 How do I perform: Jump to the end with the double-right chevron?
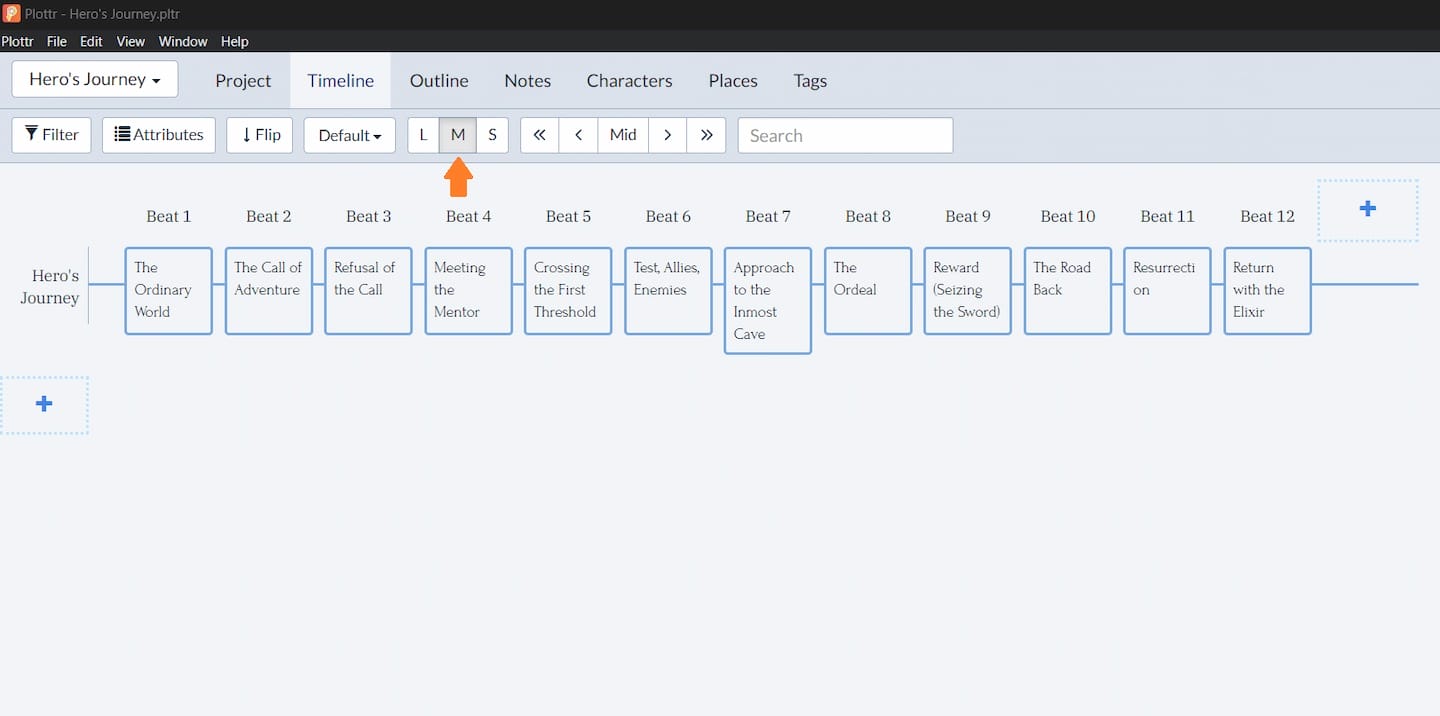click(707, 134)
